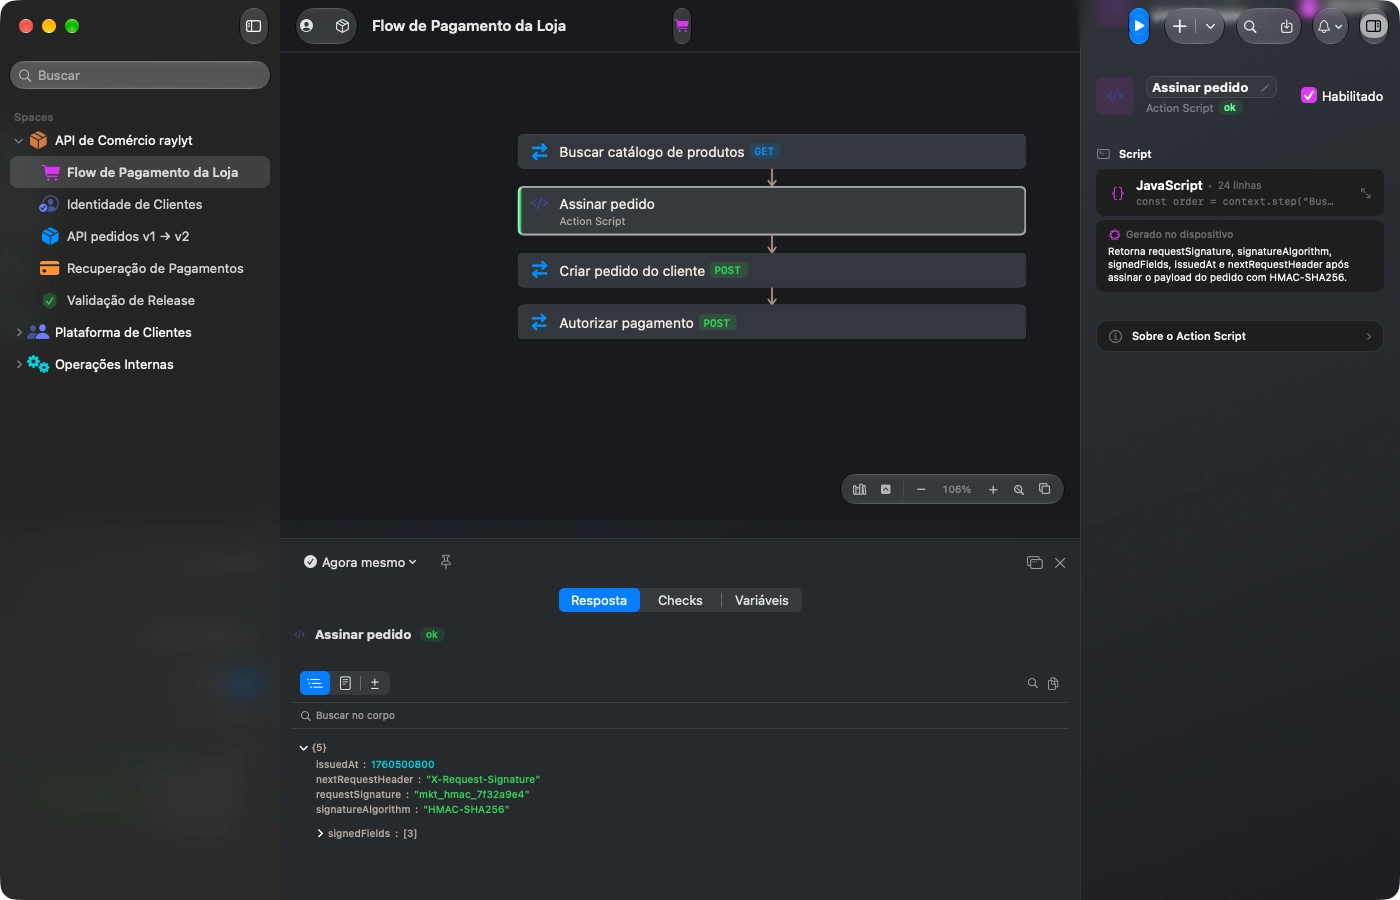Toggle the right inspector panel
This screenshot has height=900, width=1400.
1374,26
